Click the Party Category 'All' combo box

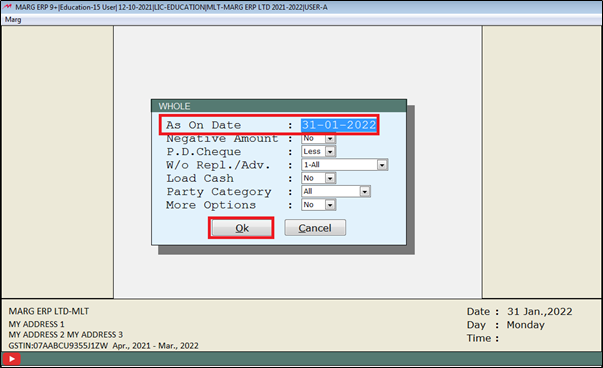coord(336,191)
